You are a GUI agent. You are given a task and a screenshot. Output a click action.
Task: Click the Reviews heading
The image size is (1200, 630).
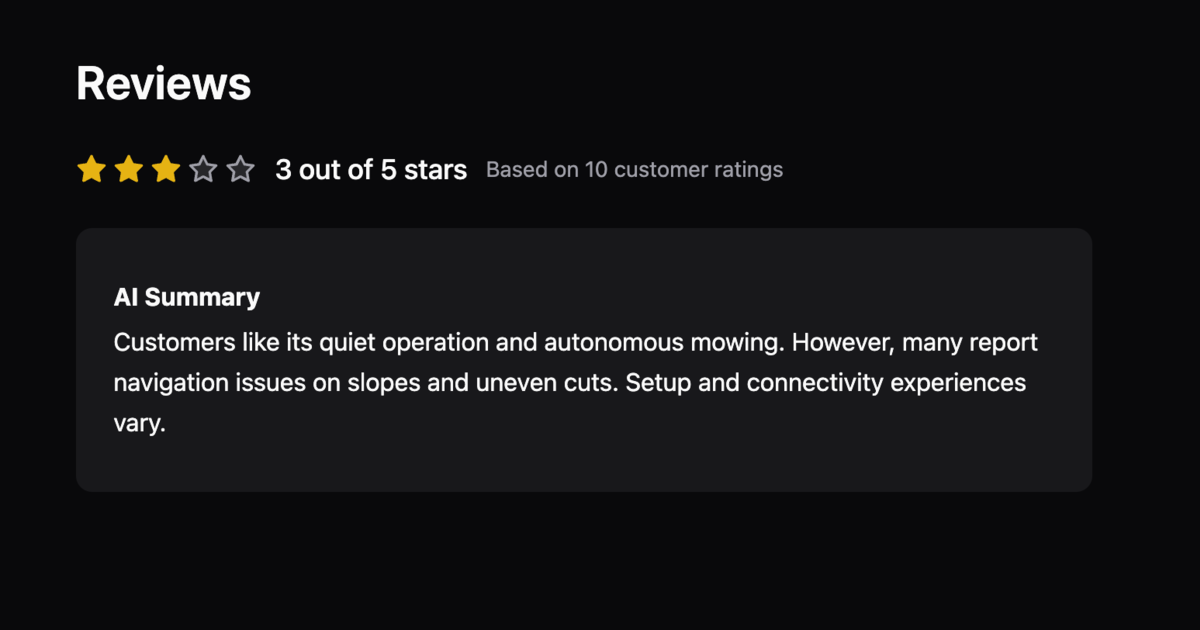click(x=163, y=84)
